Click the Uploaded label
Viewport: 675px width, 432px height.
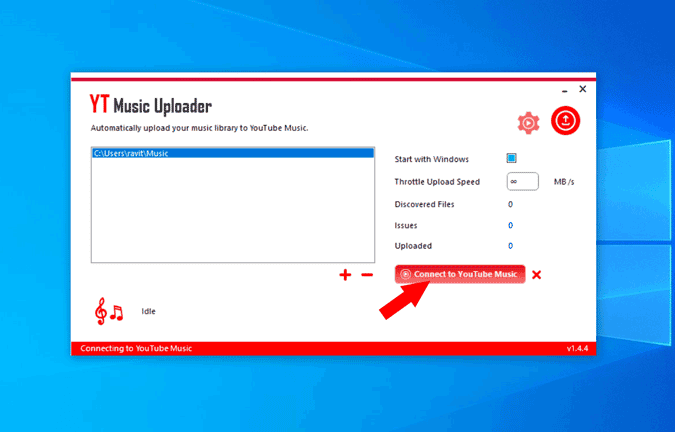click(x=413, y=246)
